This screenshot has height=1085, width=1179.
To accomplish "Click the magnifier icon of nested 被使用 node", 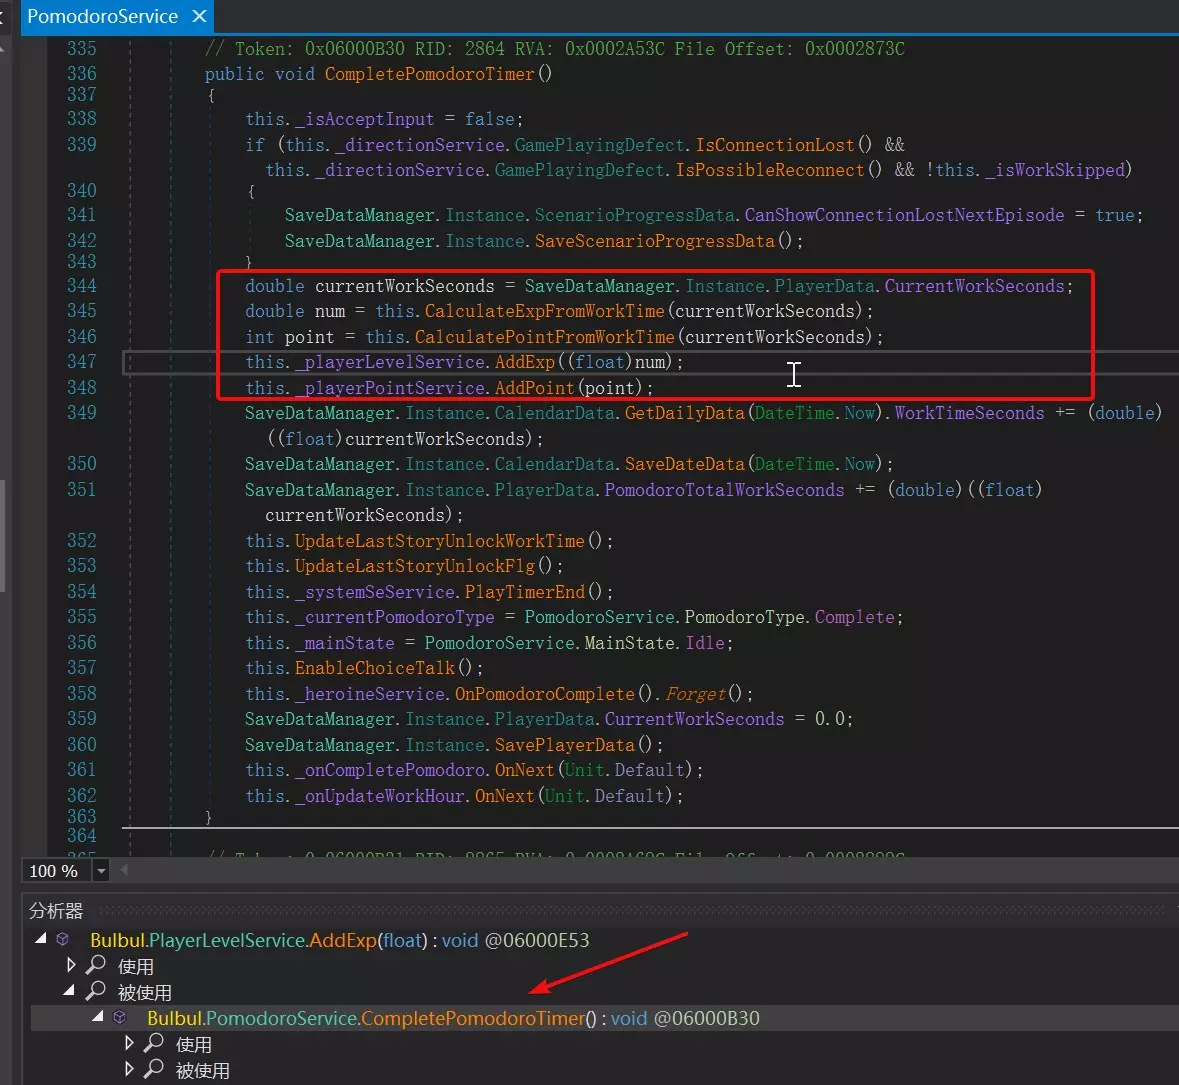I will (x=154, y=1069).
